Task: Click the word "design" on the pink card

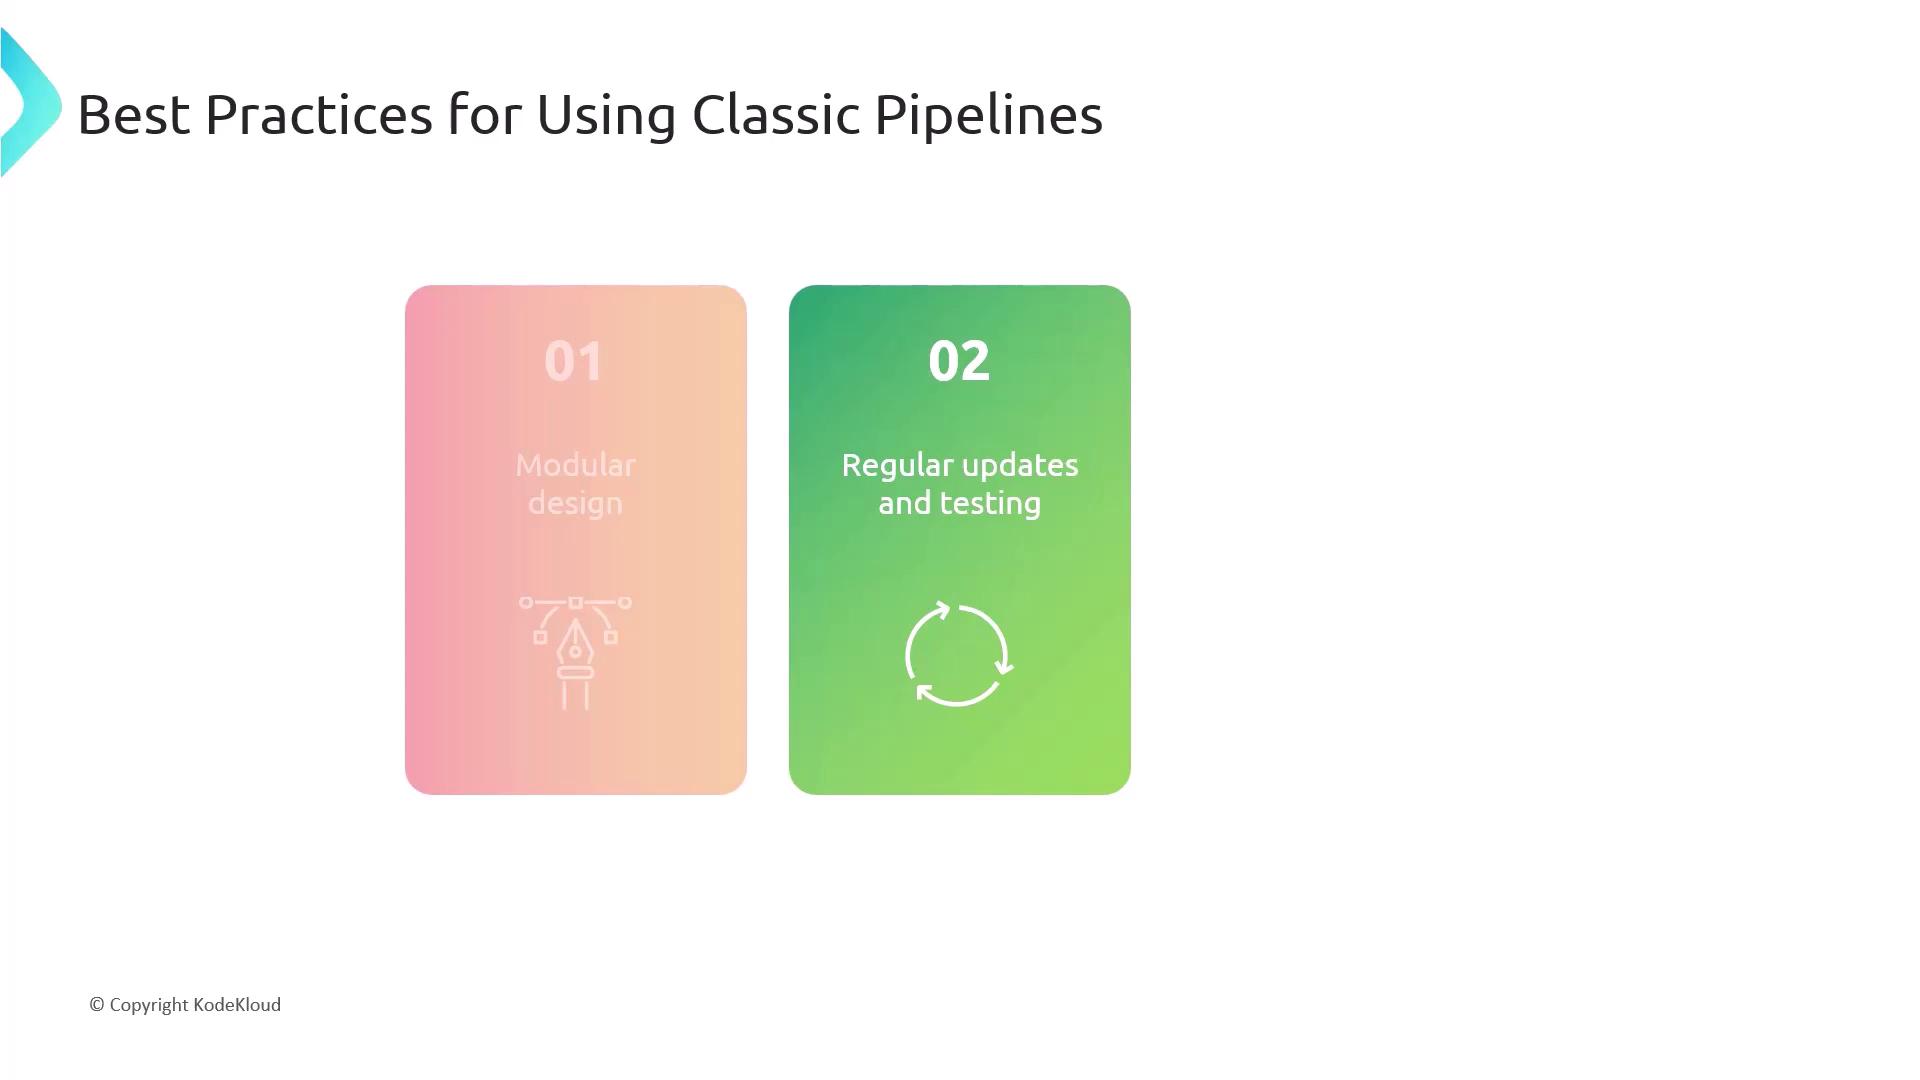Action: 575,503
